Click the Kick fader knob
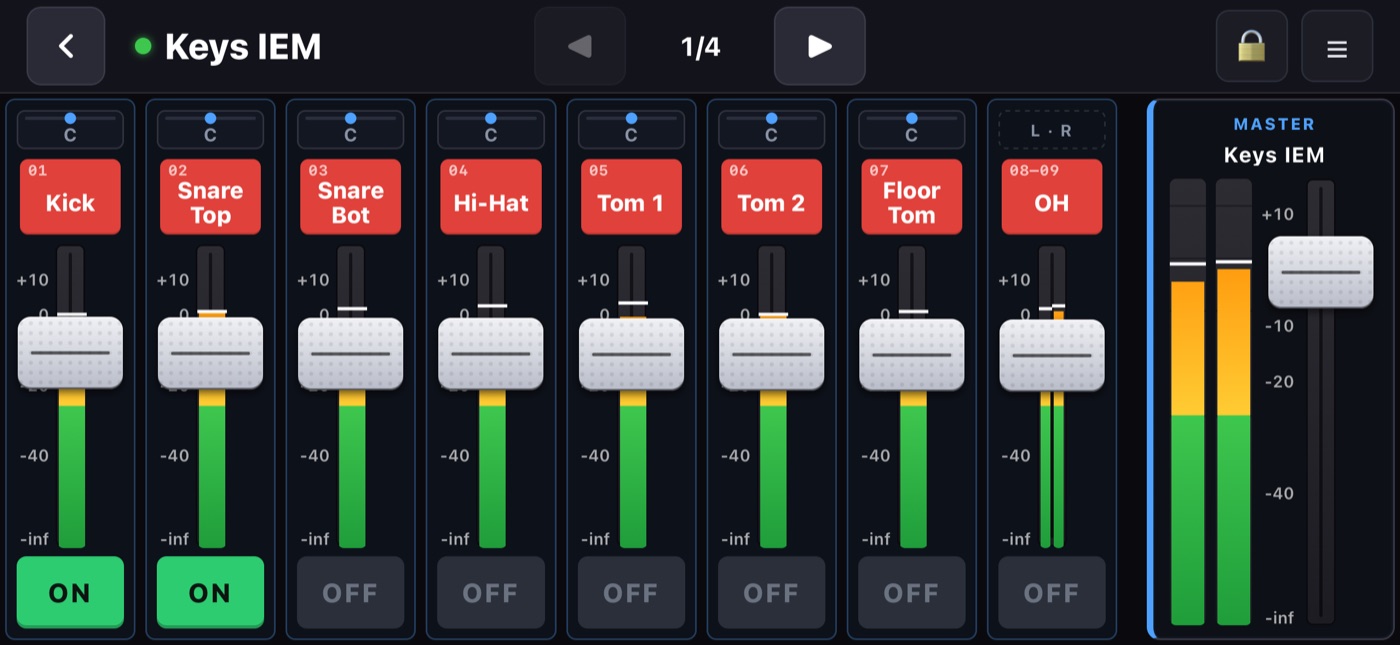This screenshot has width=1400, height=645. (x=70, y=353)
